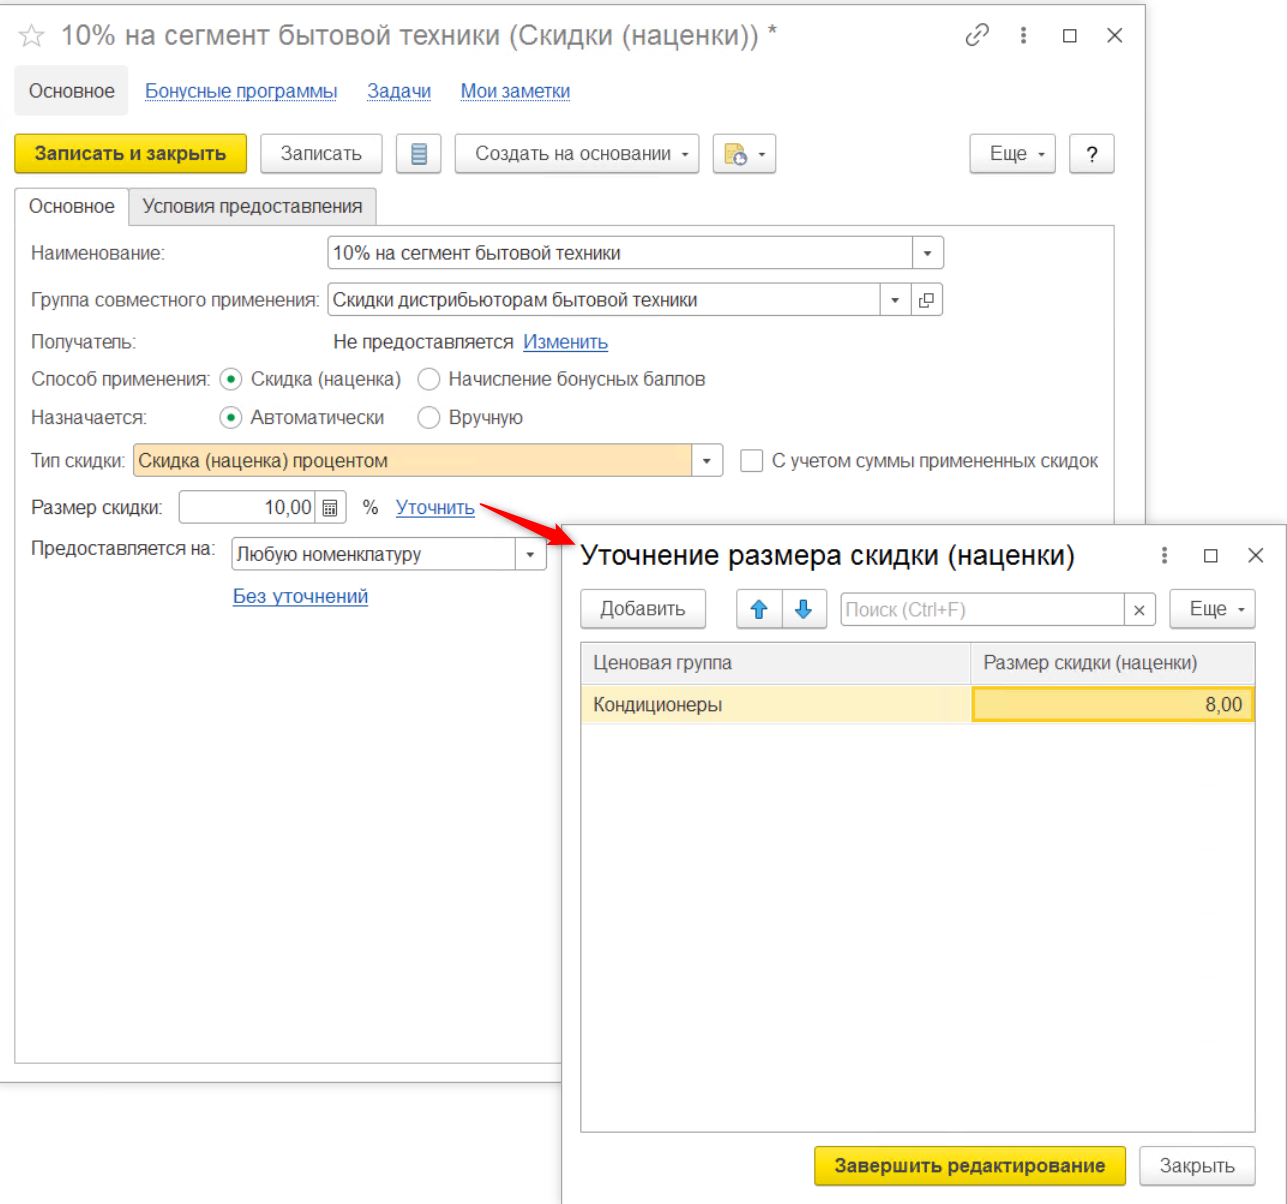The image size is (1287, 1204).
Task: Move the row up with blue arrow
Action: pos(759,609)
